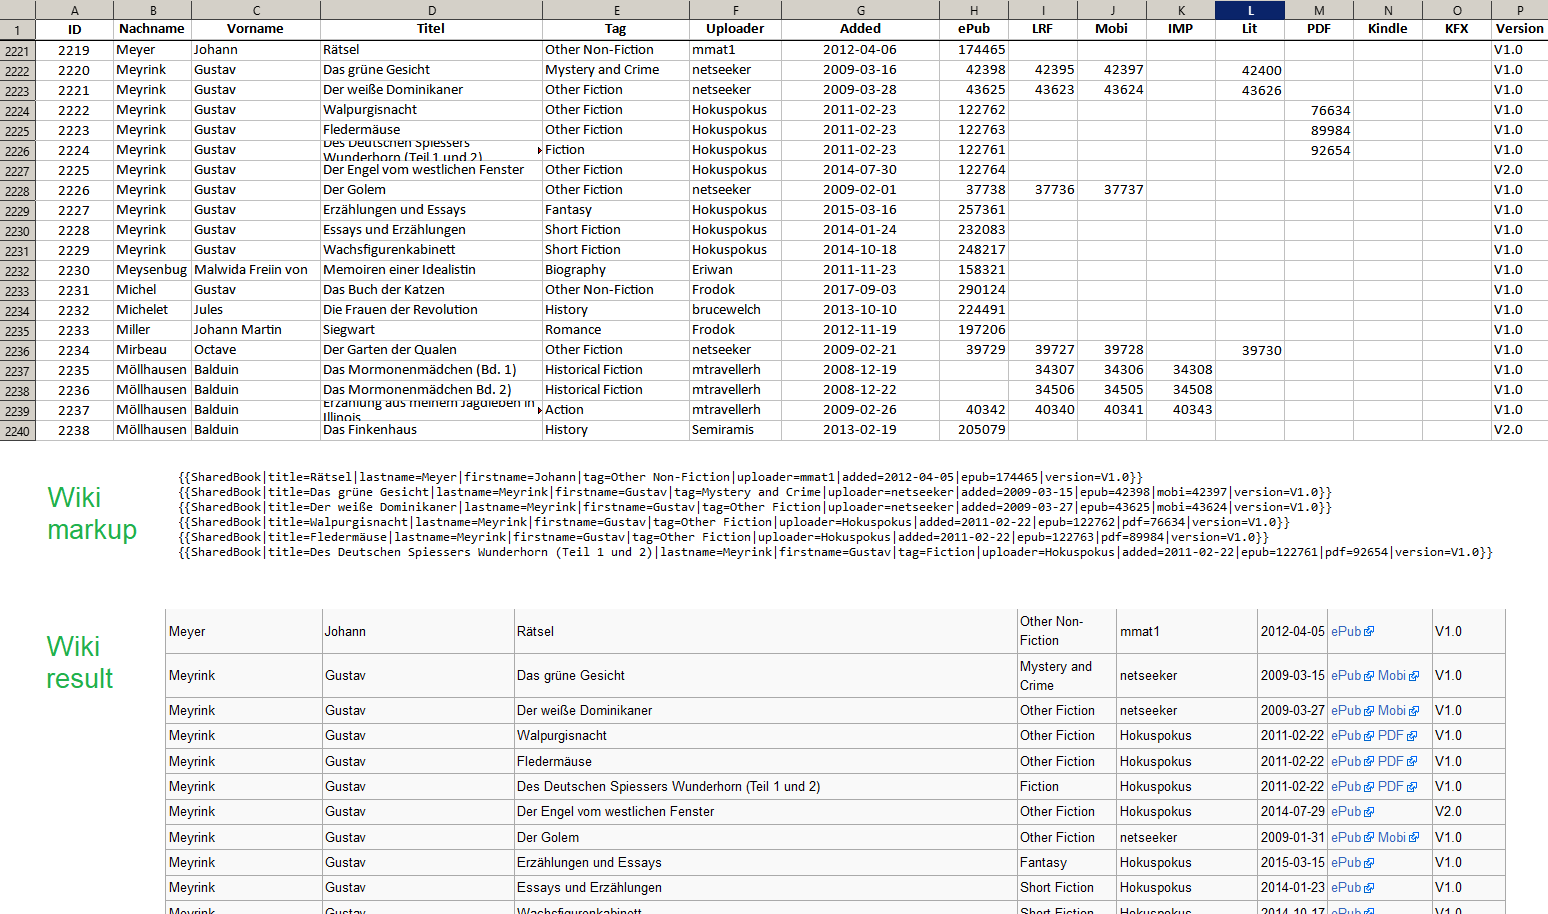Click the 'Added' header cell

click(x=860, y=29)
